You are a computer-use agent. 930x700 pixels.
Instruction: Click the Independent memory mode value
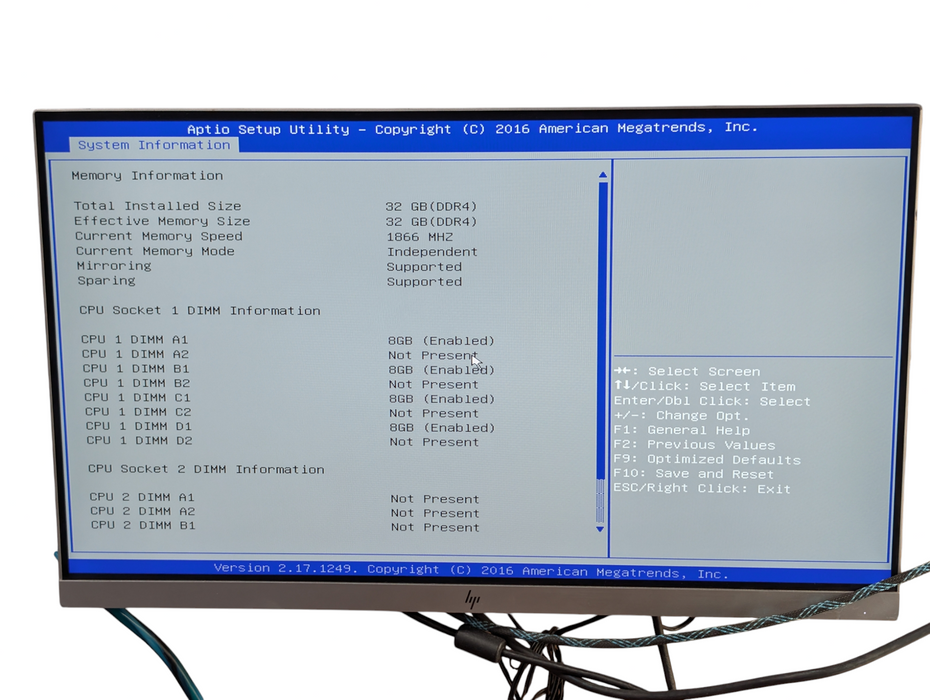pos(432,252)
